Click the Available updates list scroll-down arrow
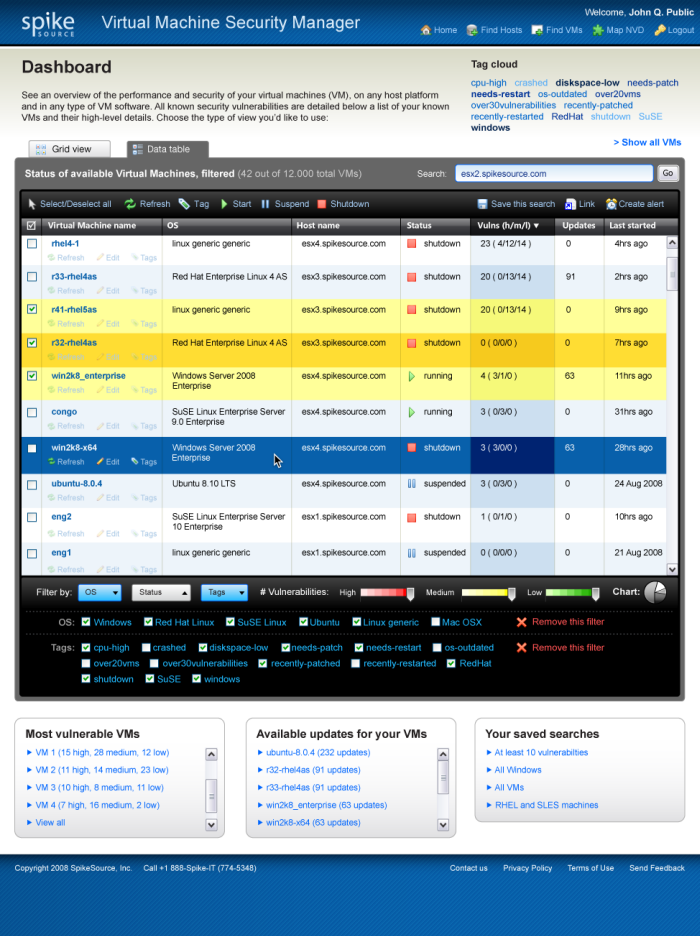The height and width of the screenshot is (936, 700). (443, 825)
